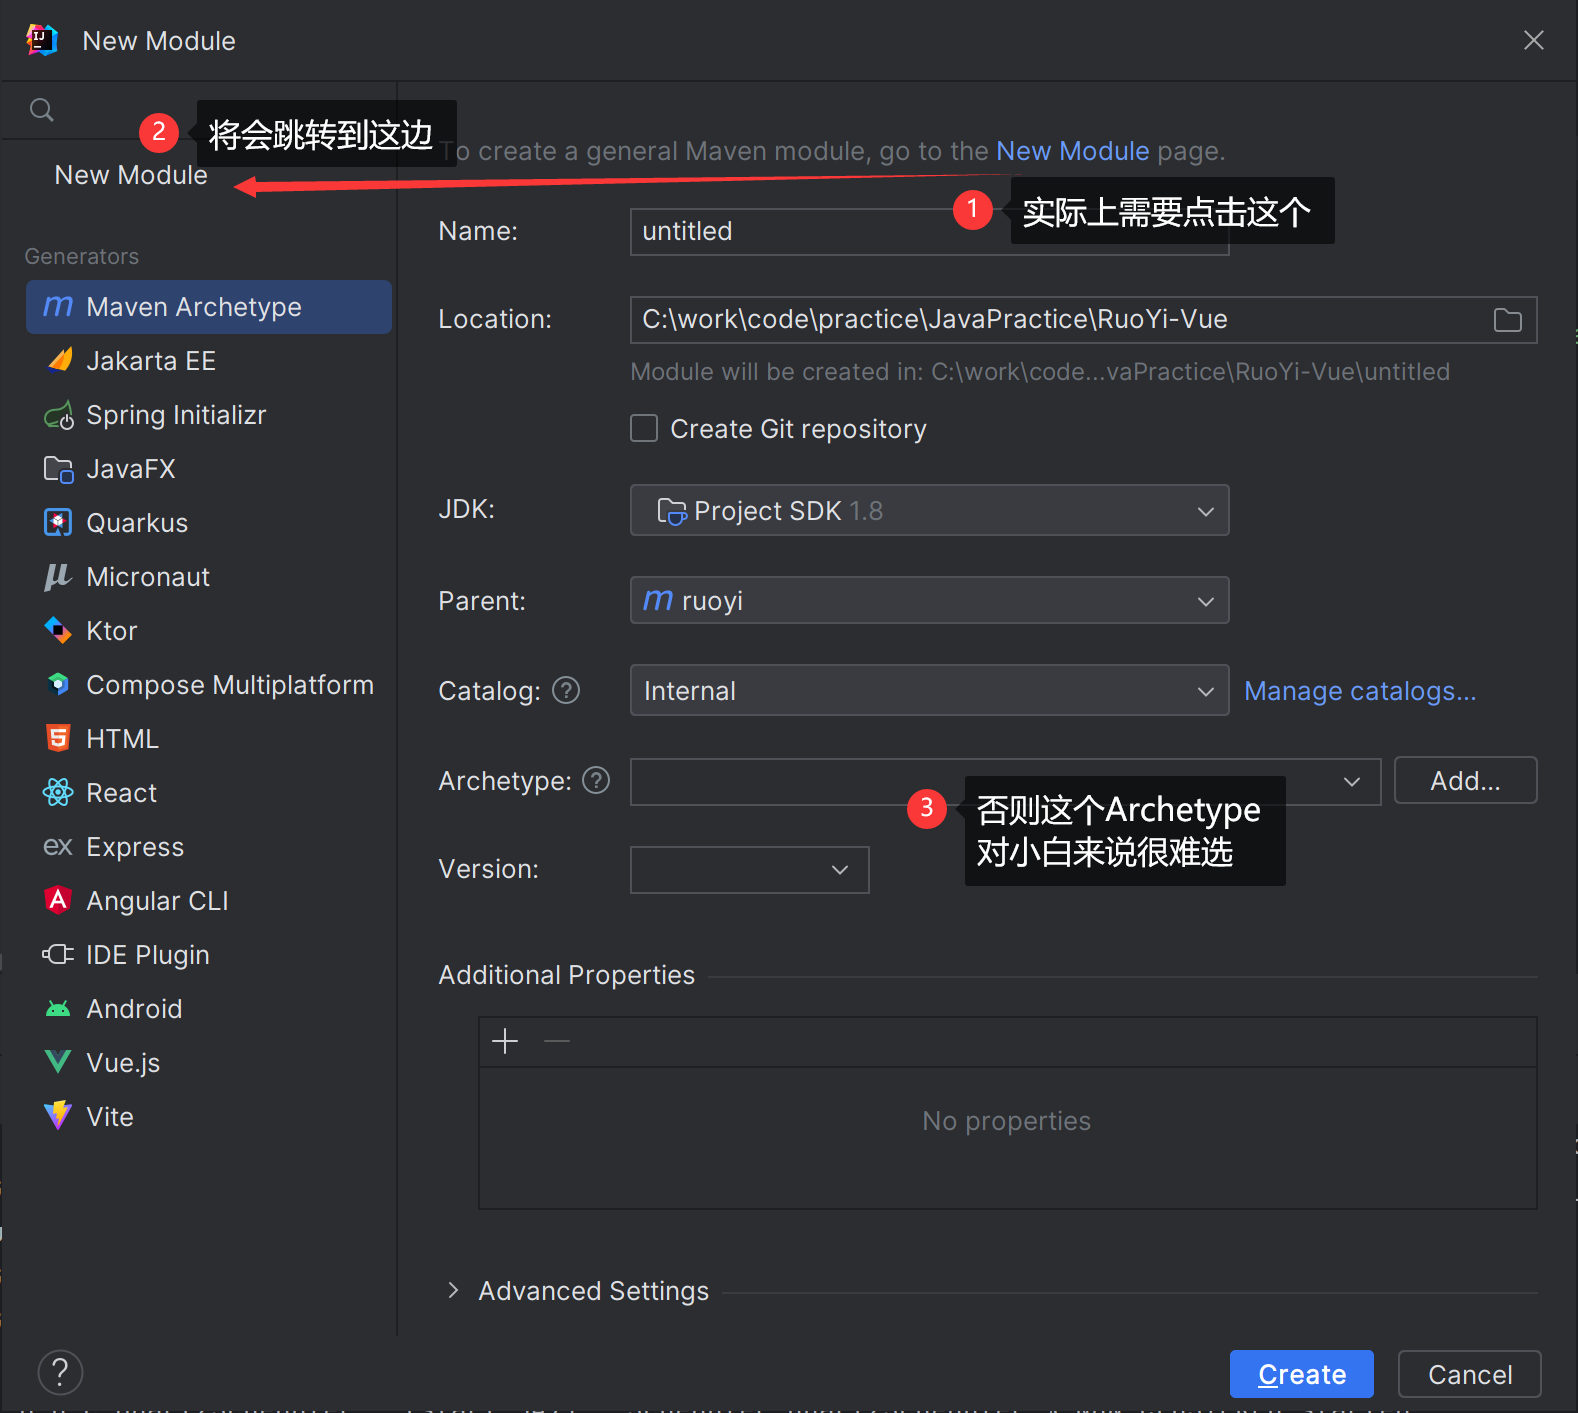This screenshot has width=1578, height=1413.
Task: Click the Add... archetype button
Action: coord(1464,780)
